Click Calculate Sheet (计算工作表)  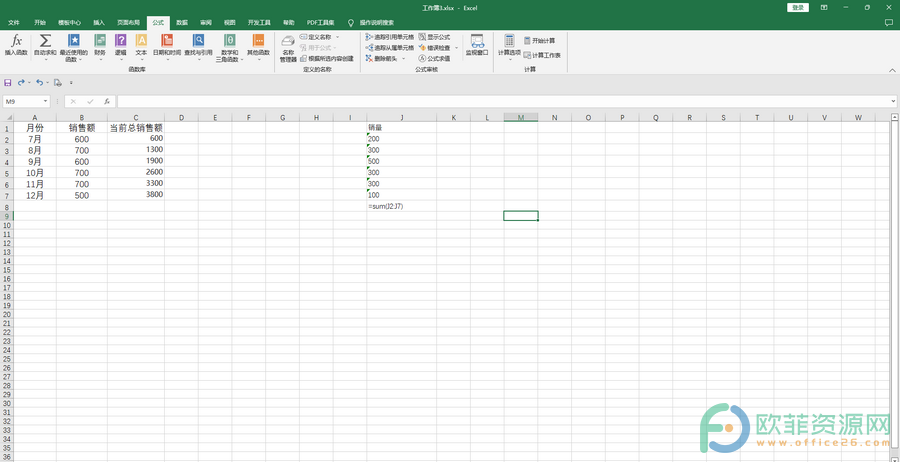(542, 56)
